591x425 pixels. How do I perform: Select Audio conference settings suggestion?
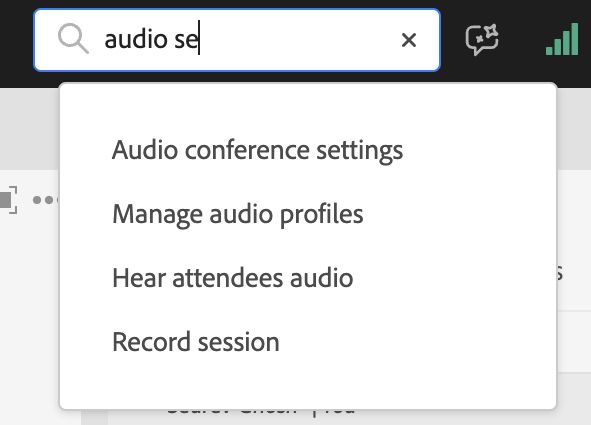click(257, 150)
